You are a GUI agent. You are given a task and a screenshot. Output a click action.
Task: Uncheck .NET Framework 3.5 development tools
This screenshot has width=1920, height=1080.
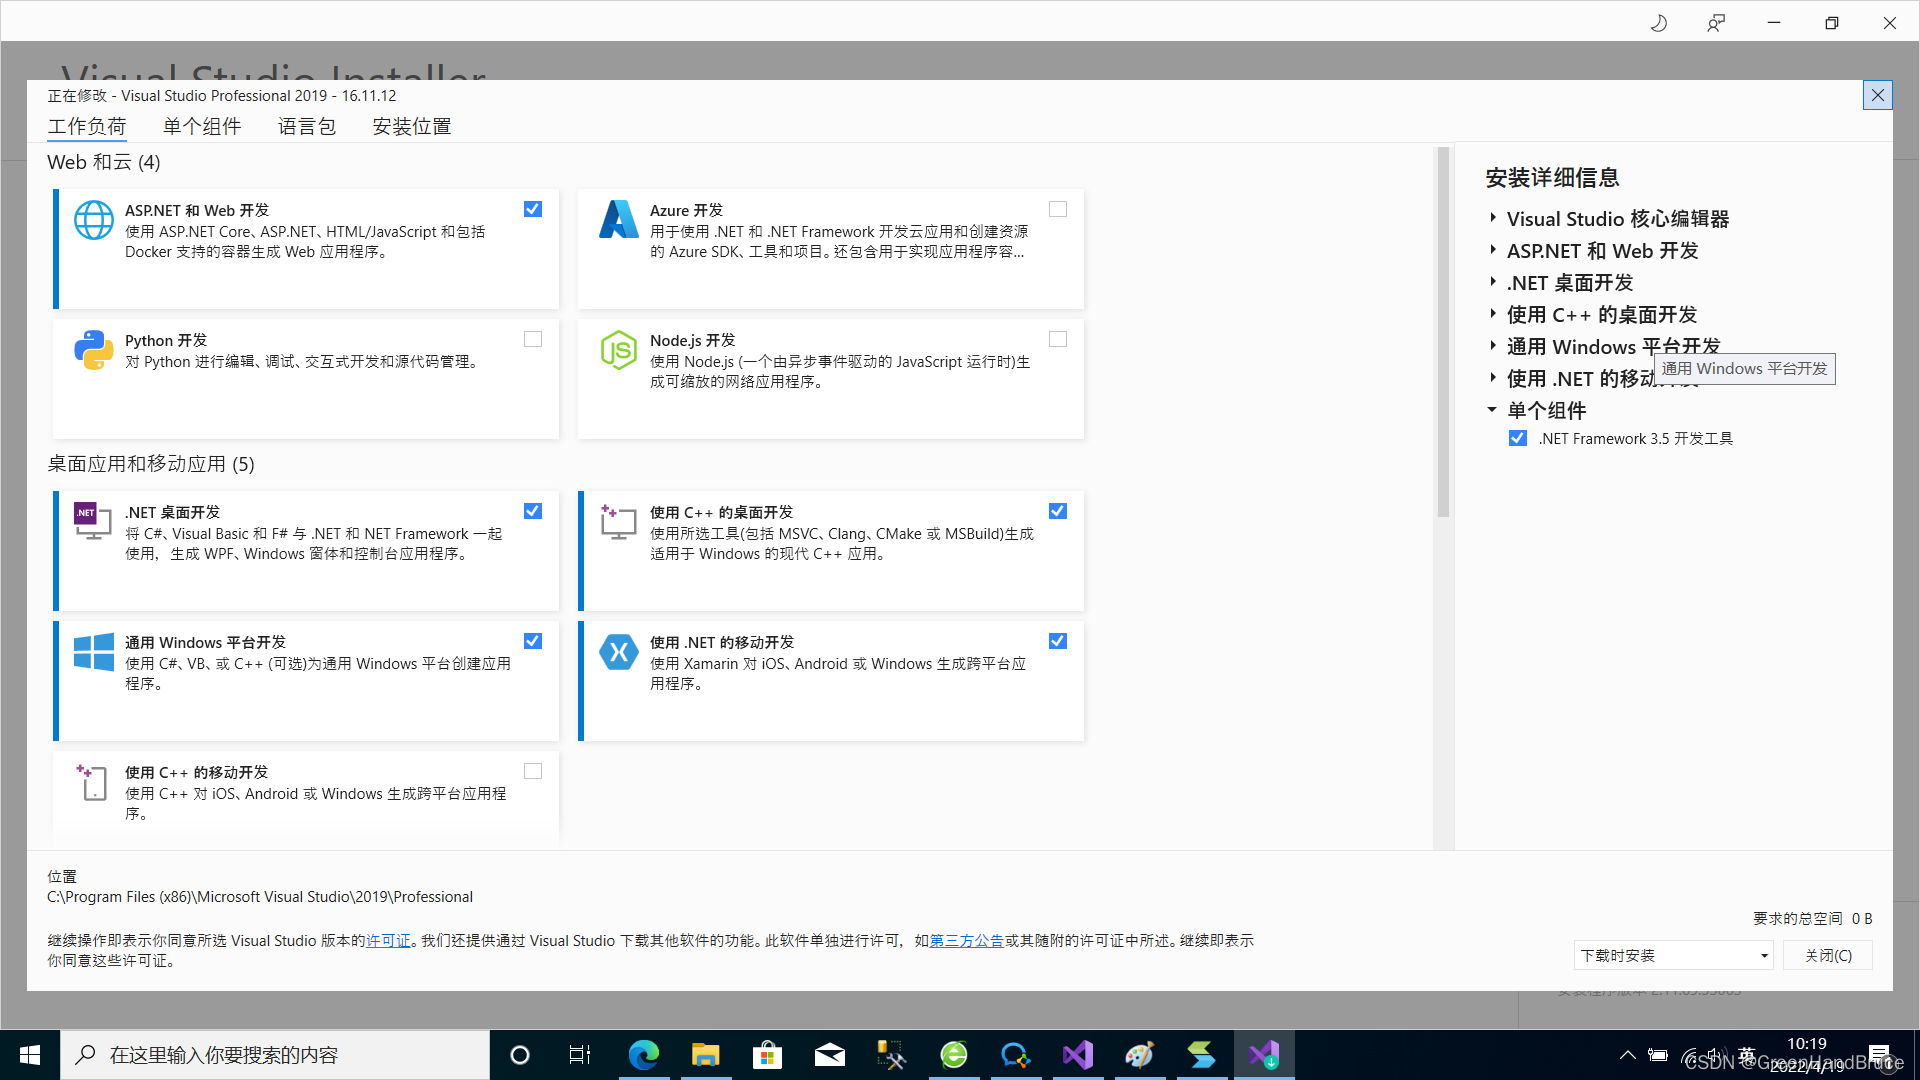[x=1518, y=438]
